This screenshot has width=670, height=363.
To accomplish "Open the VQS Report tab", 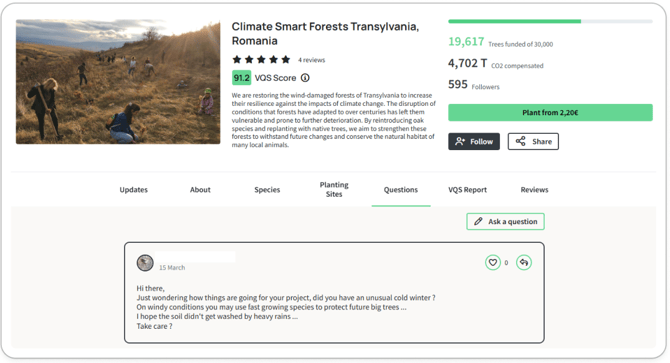I will 467,190.
